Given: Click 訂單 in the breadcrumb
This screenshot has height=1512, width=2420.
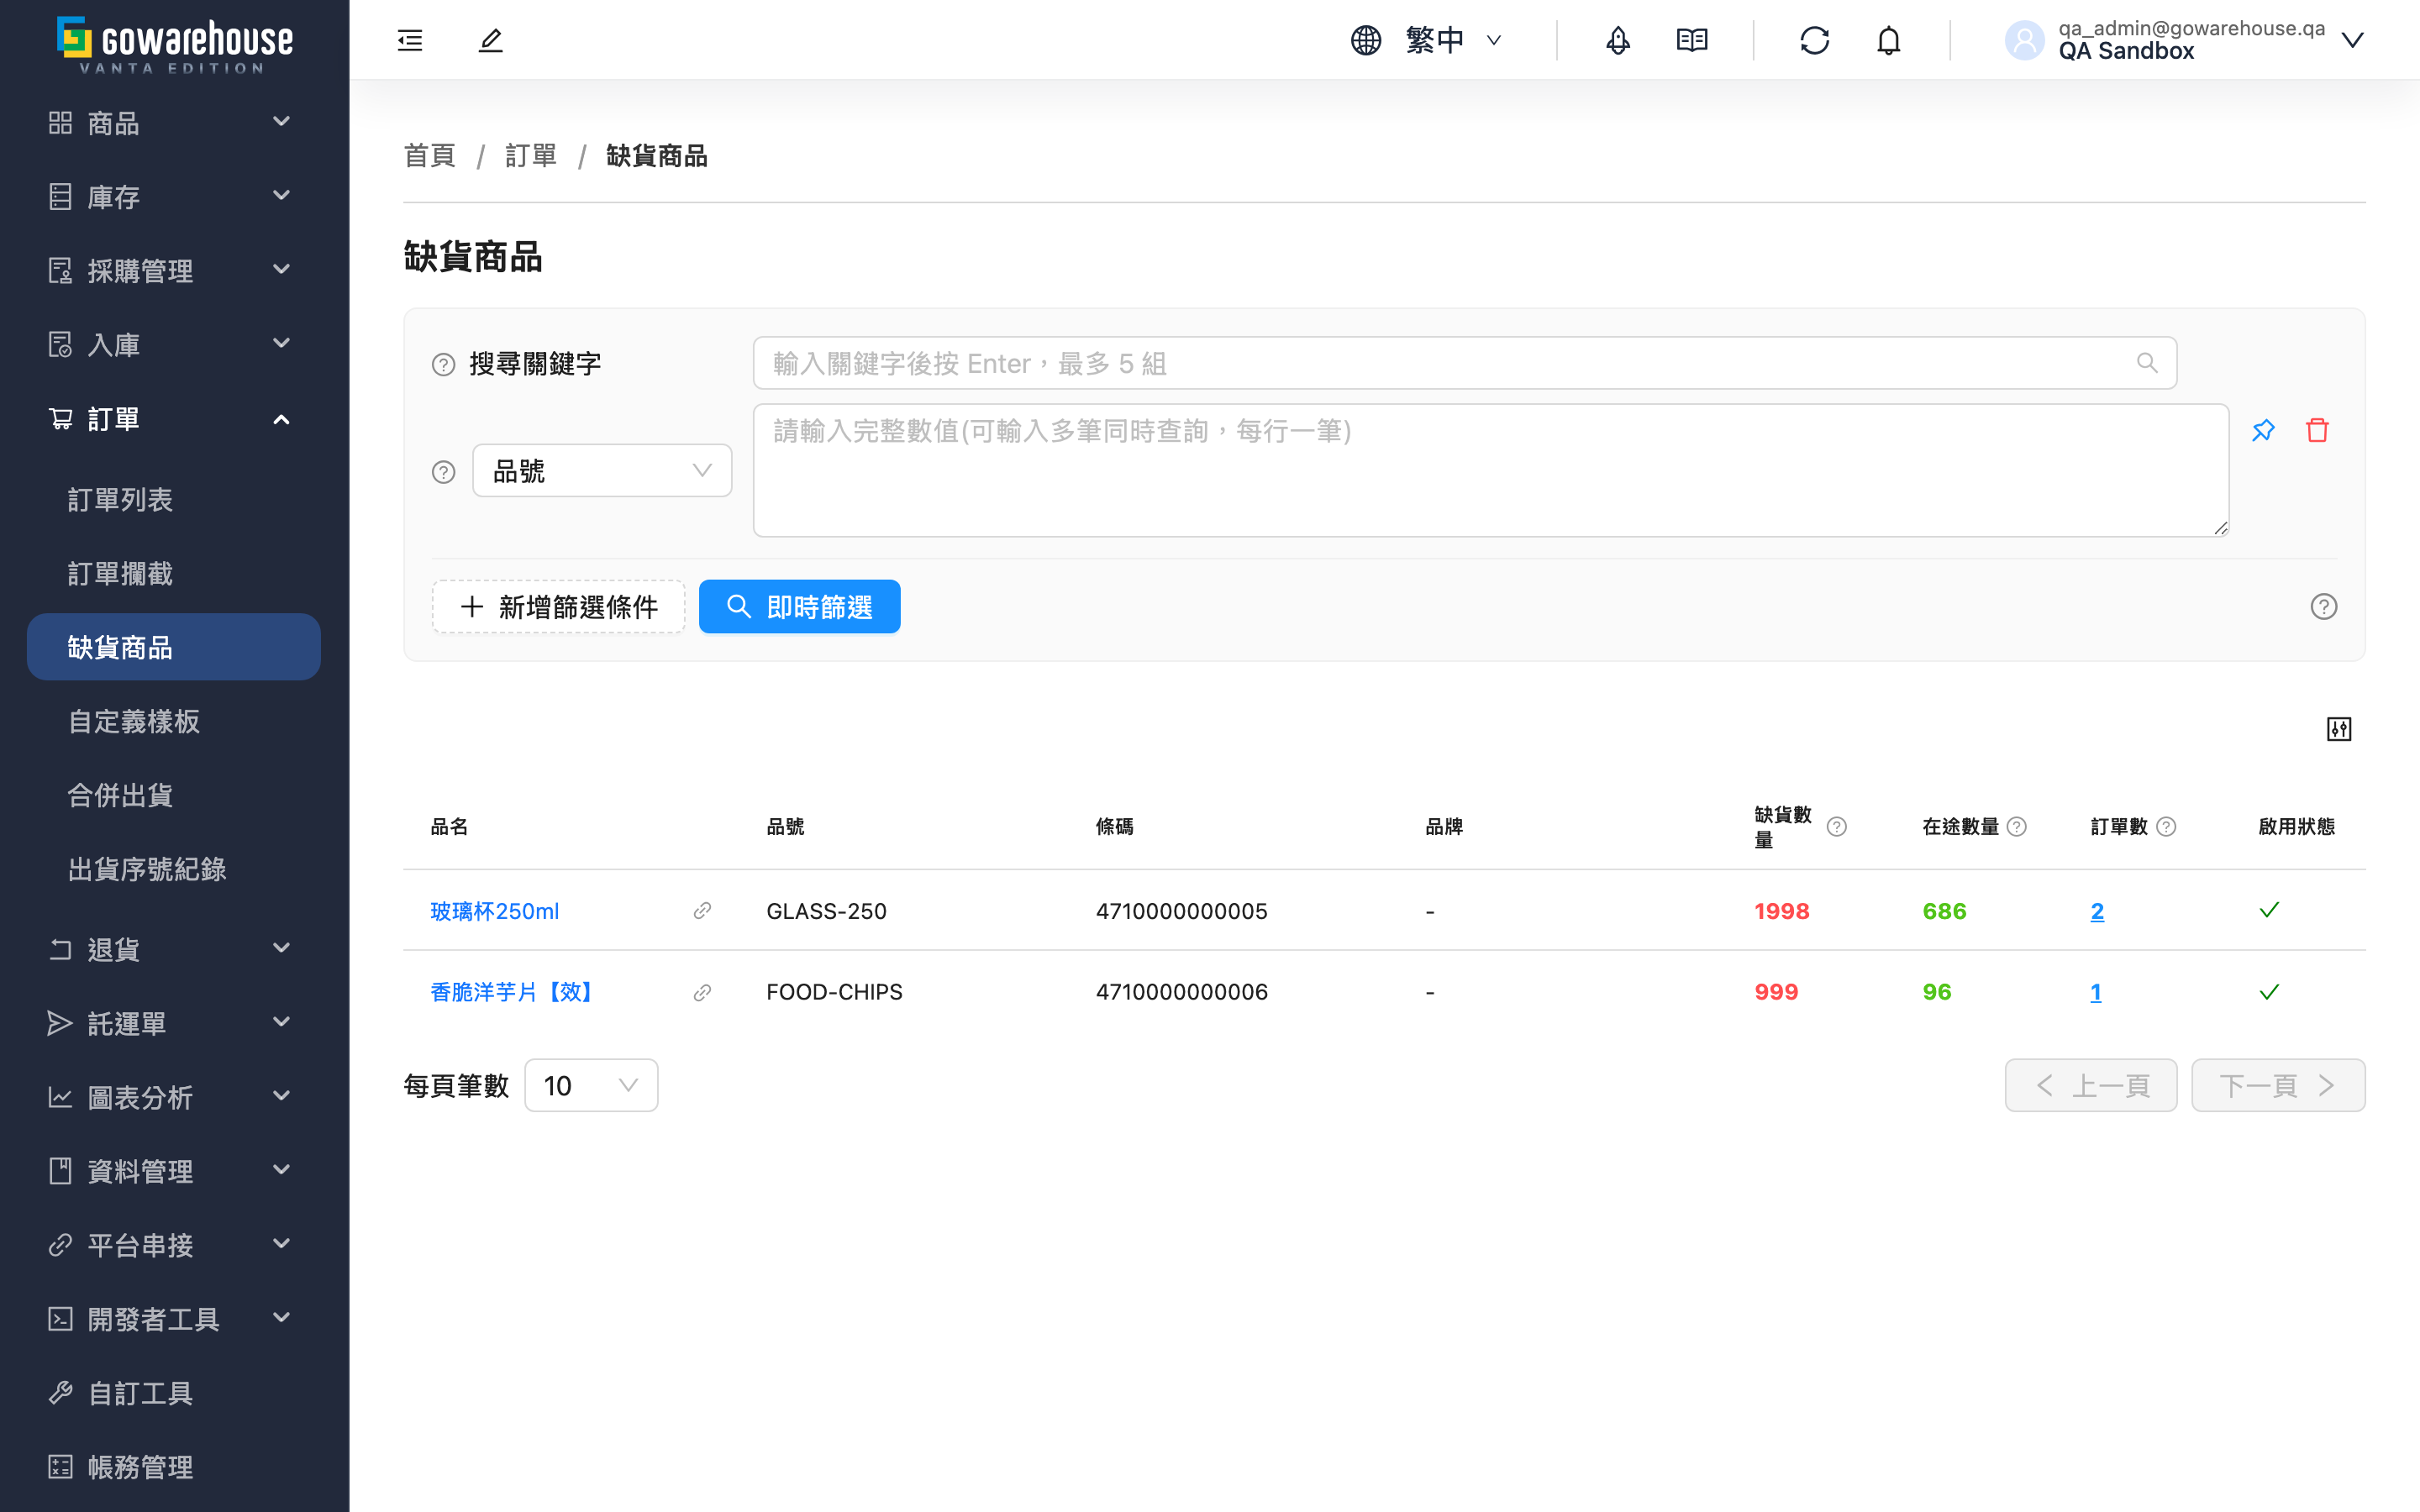Looking at the screenshot, I should (530, 155).
